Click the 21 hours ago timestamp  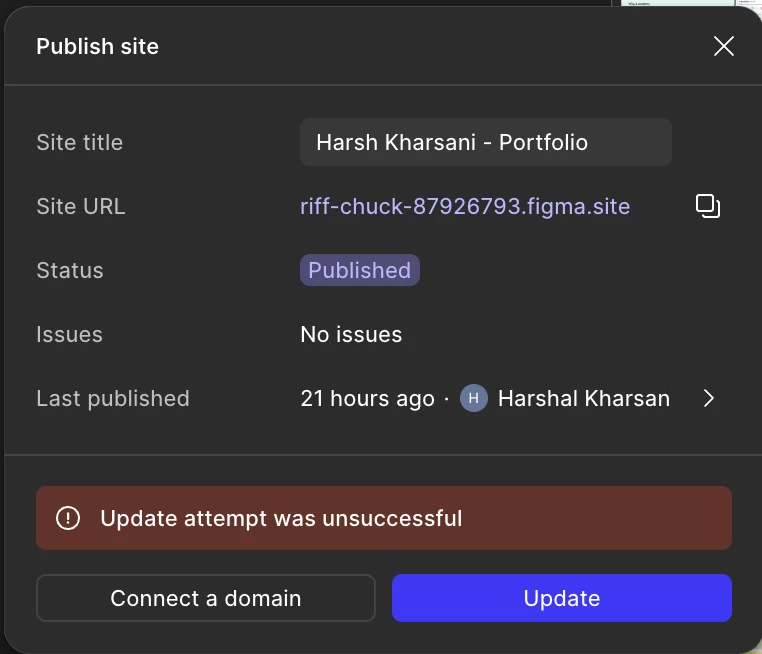tap(367, 399)
